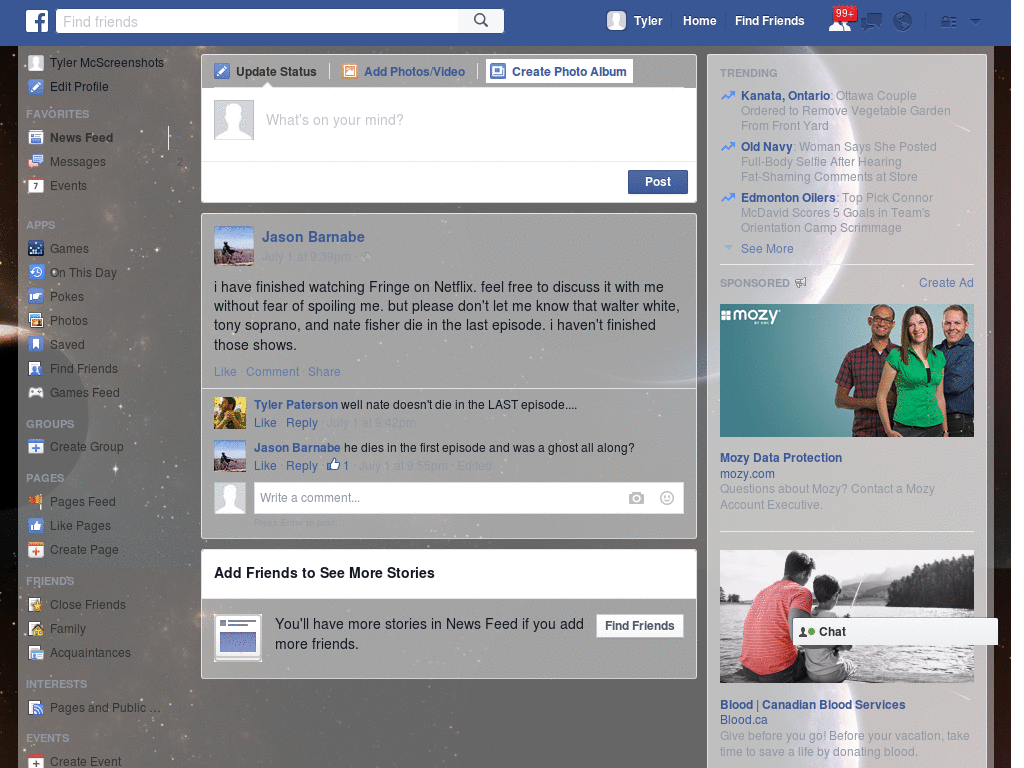Click the Pokes icon
Image resolution: width=1024 pixels, height=768 pixels.
[x=36, y=297]
